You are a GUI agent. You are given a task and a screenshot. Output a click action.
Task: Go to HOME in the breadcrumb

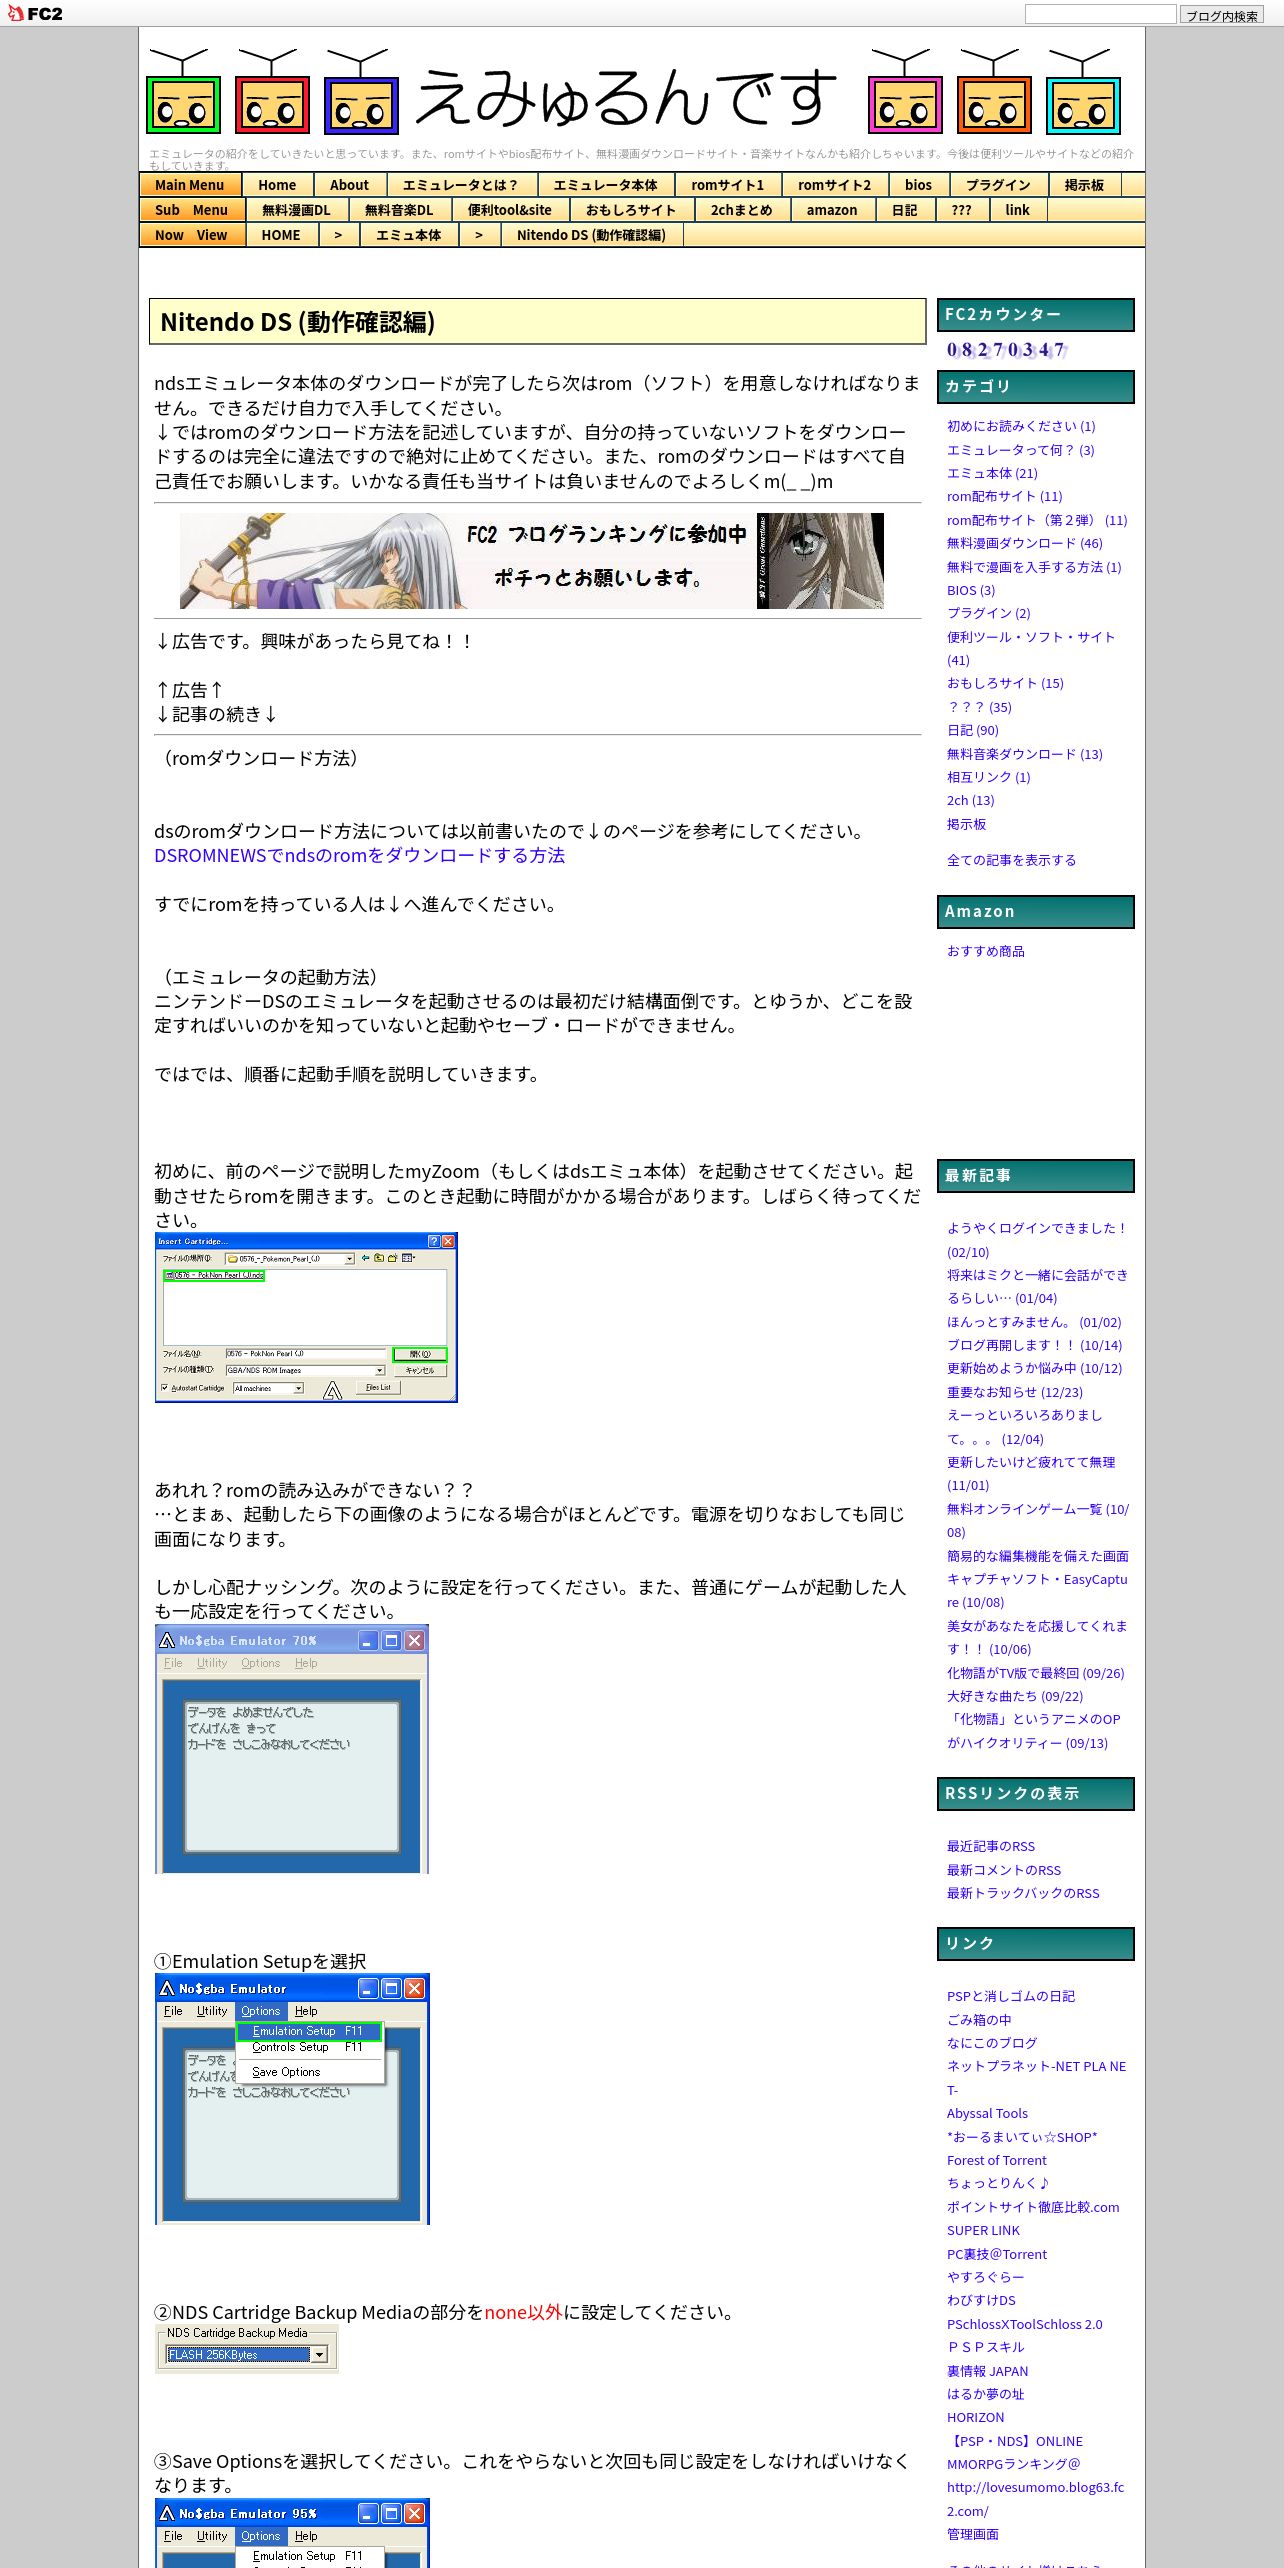tap(281, 235)
